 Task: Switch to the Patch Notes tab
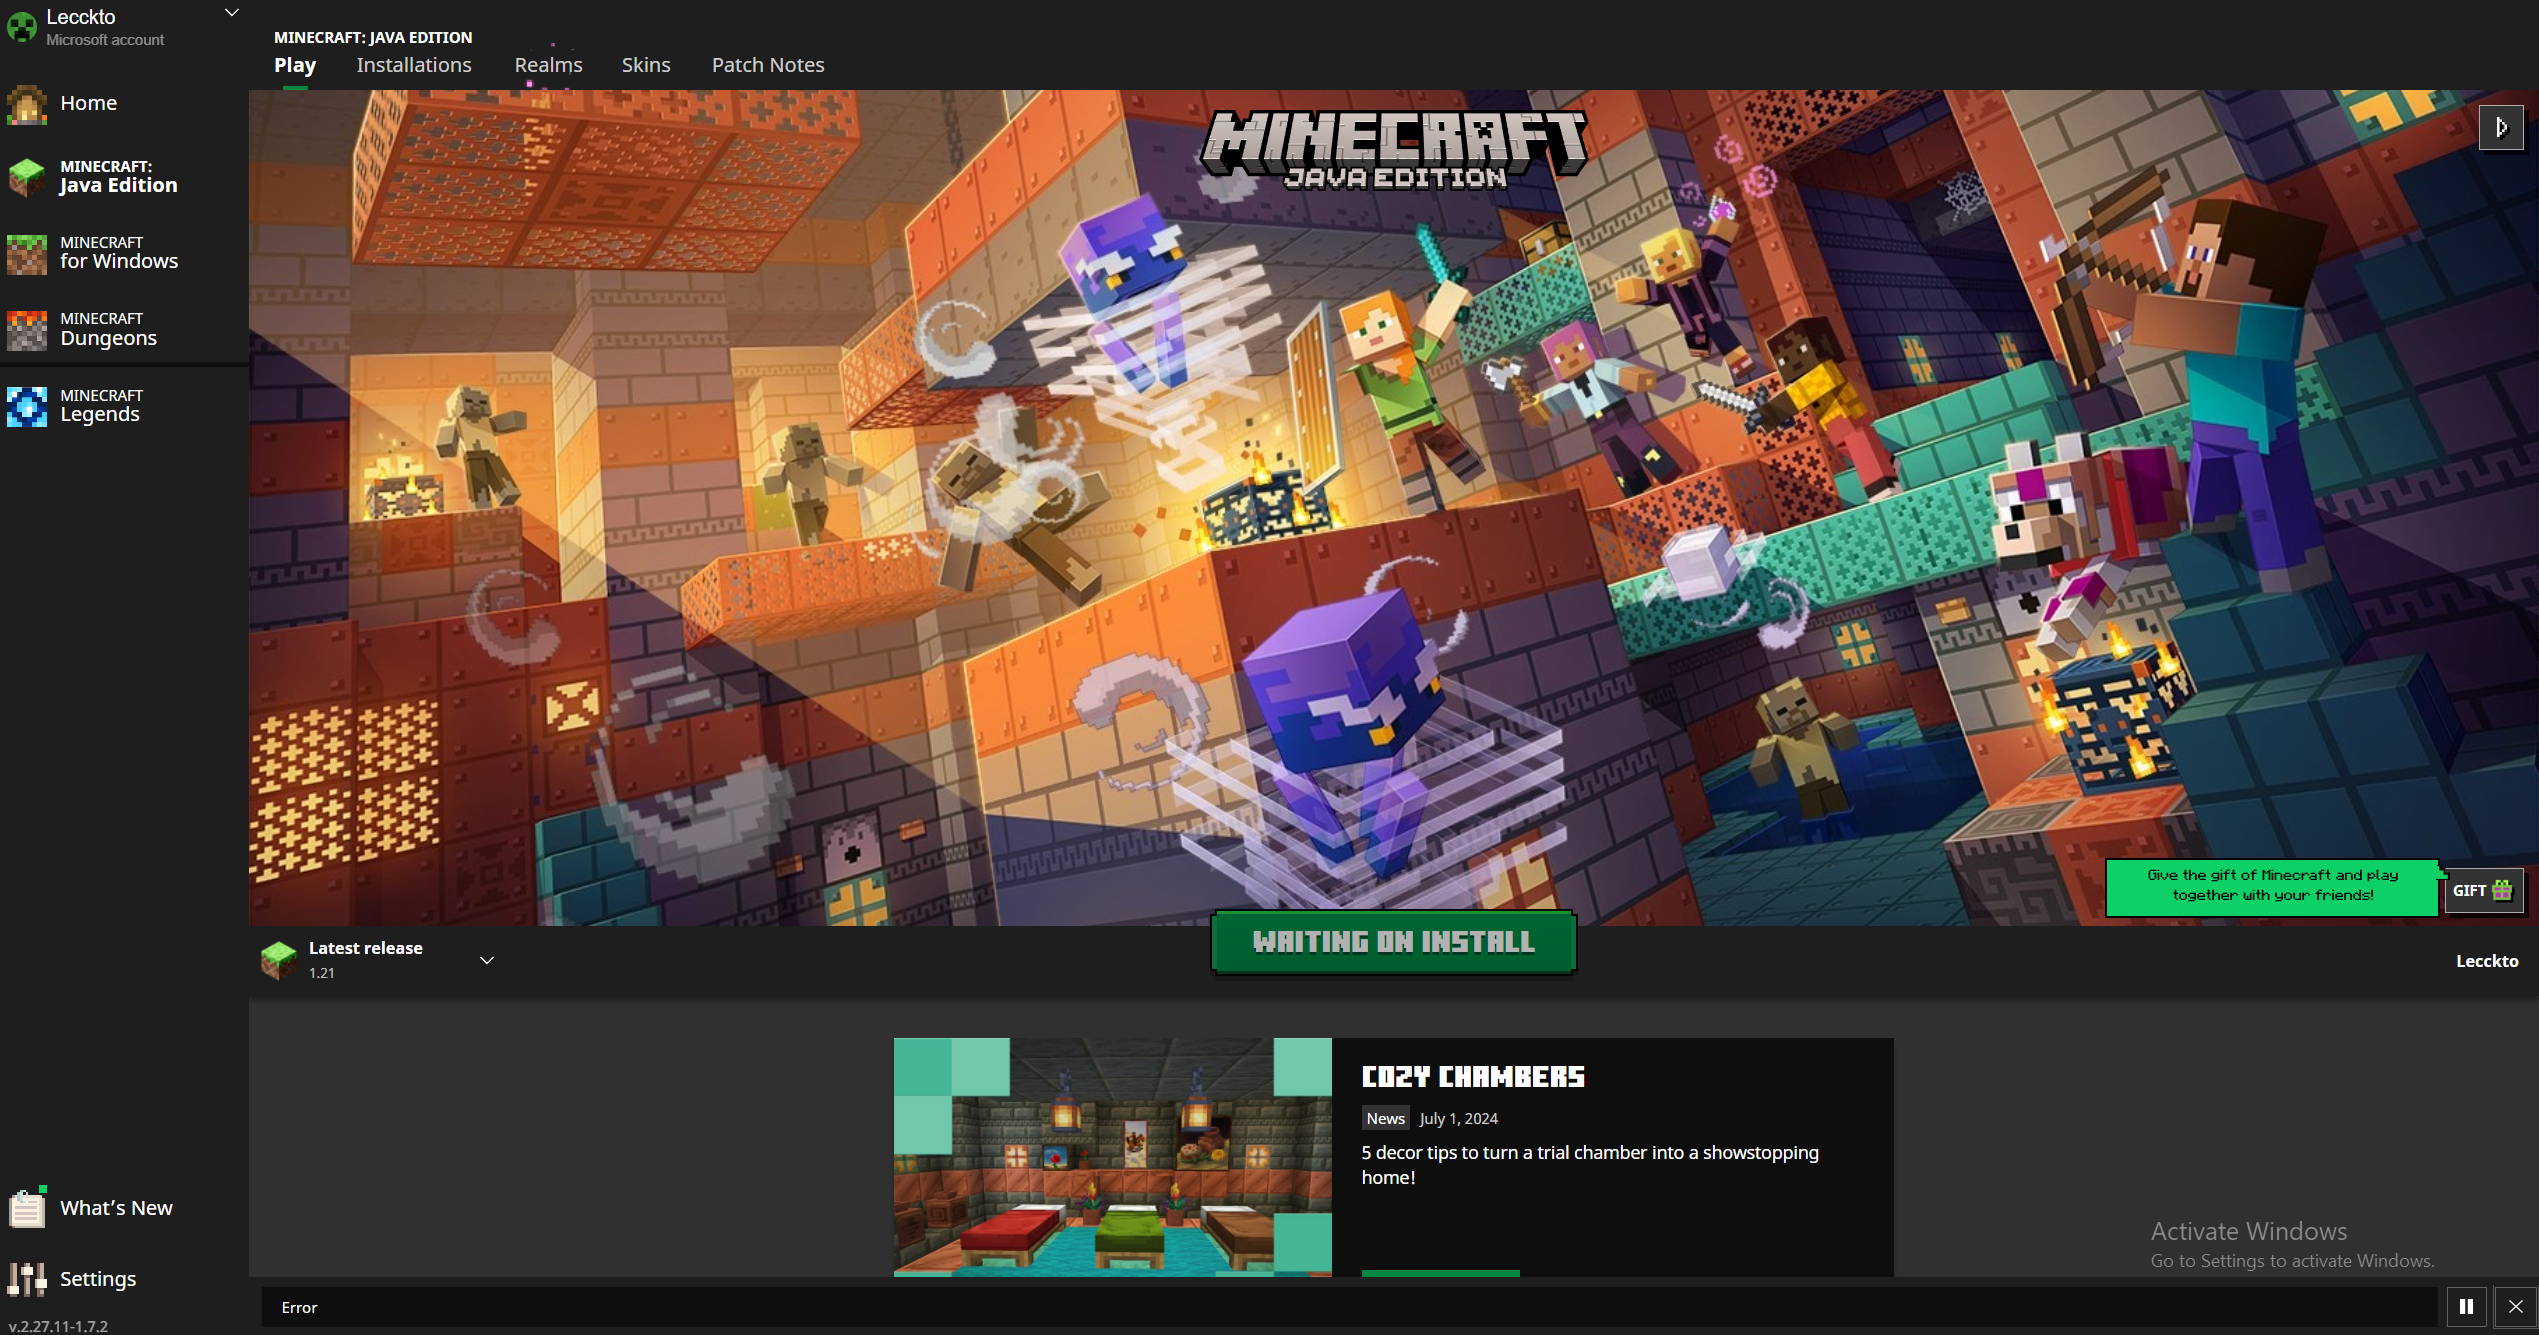[x=767, y=65]
